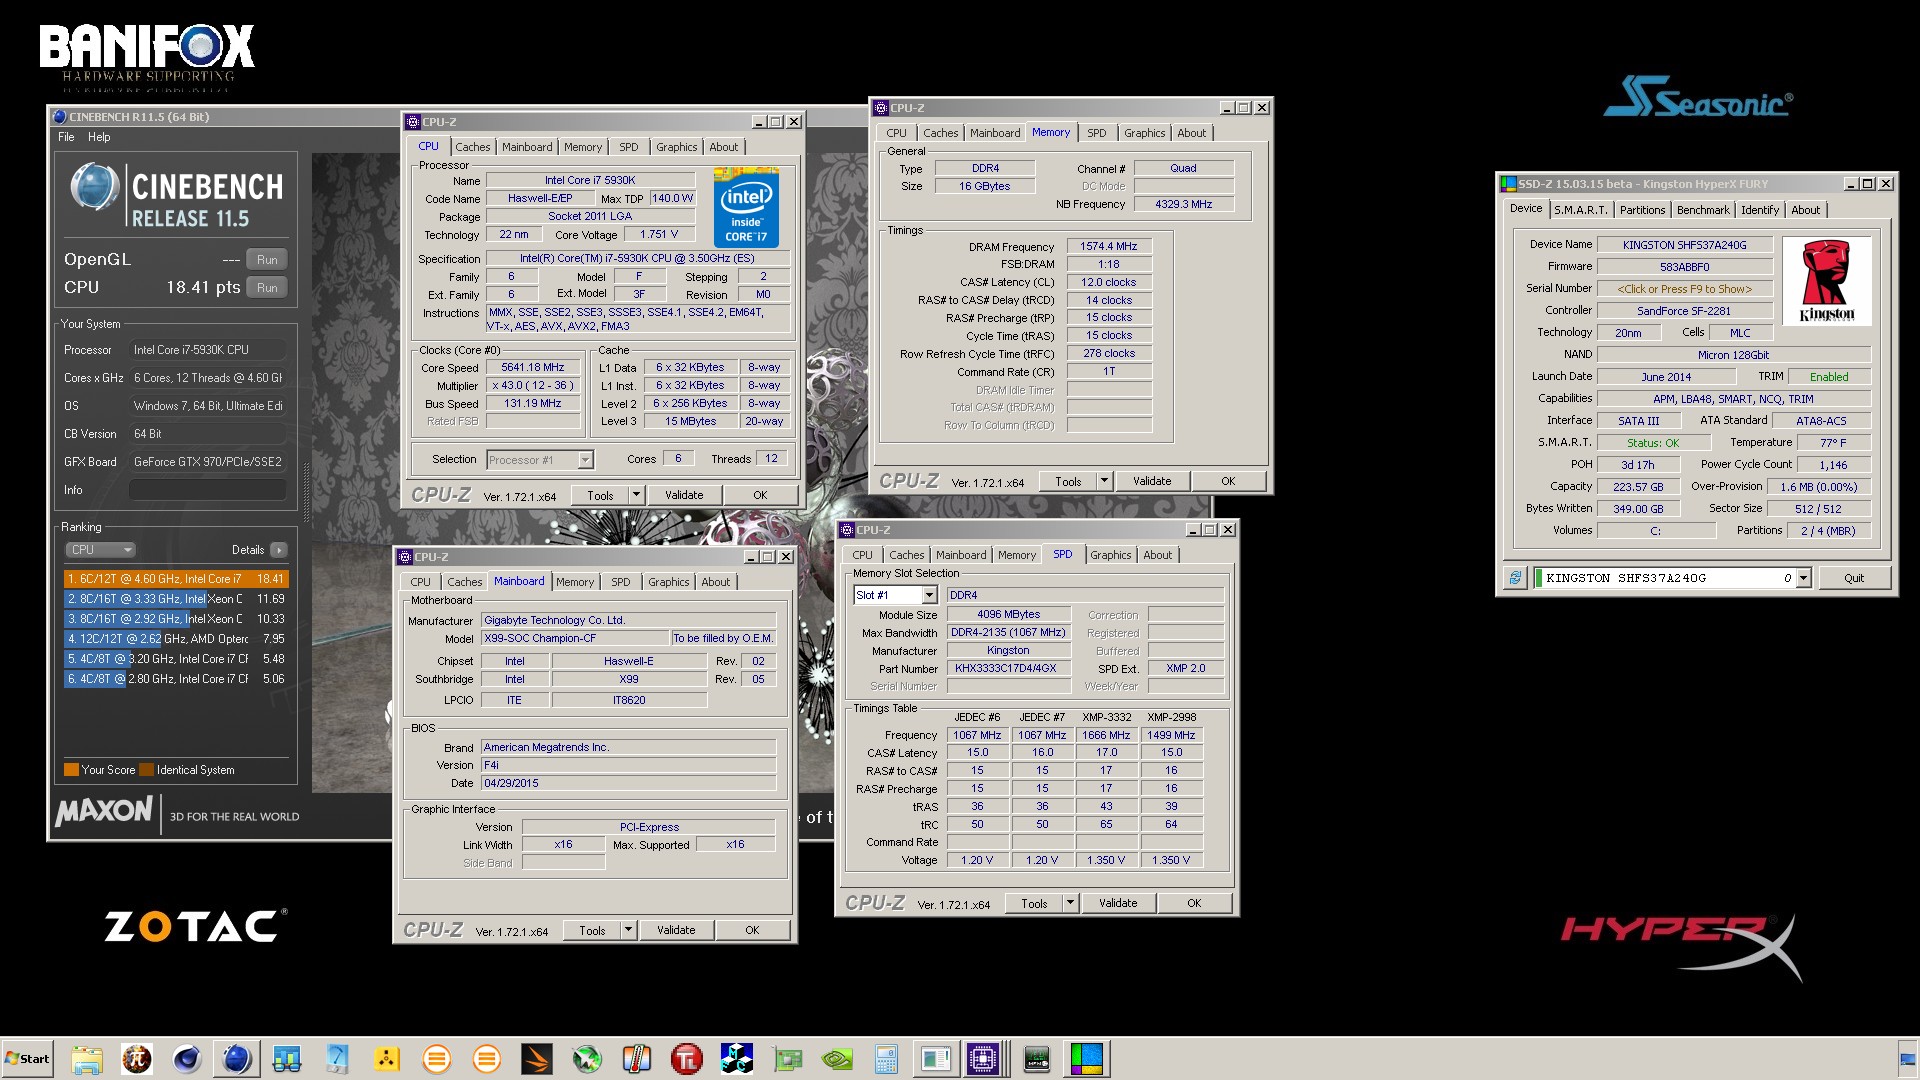Click the Cinebench sphere logo
Viewport: 1920px width, 1080px height.
click(x=95, y=188)
